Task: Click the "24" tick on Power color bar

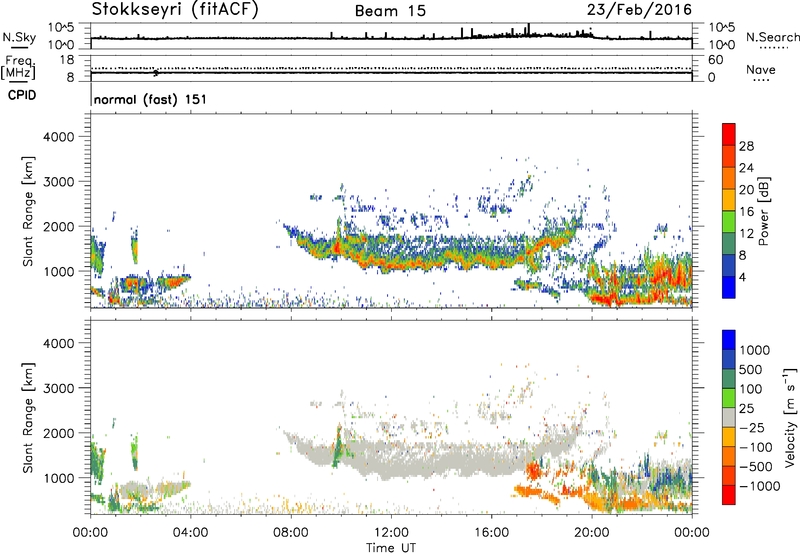Action: coord(746,168)
